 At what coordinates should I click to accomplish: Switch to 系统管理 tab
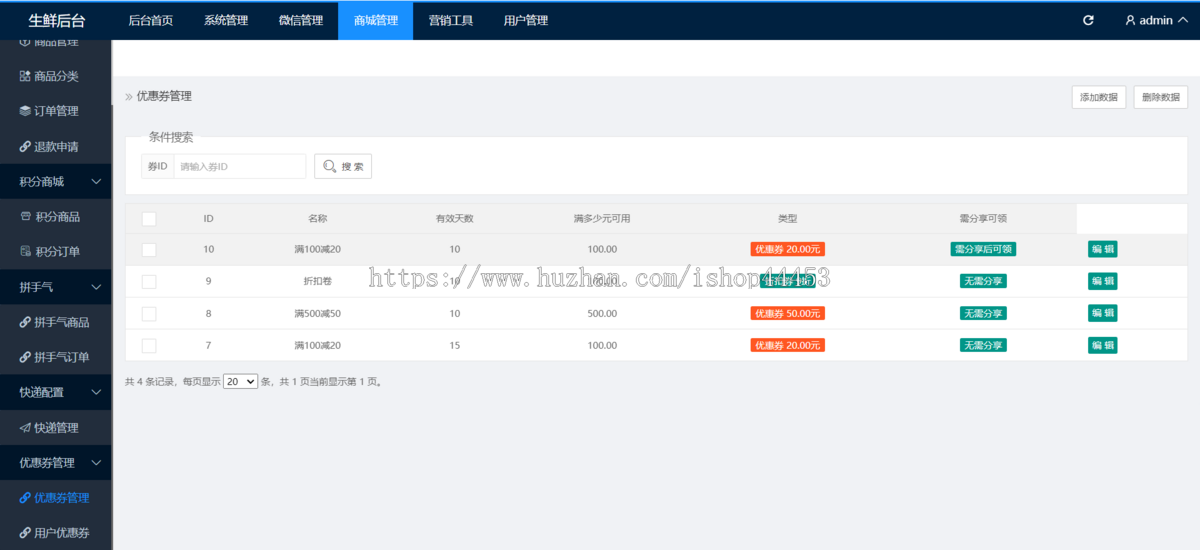(226, 20)
